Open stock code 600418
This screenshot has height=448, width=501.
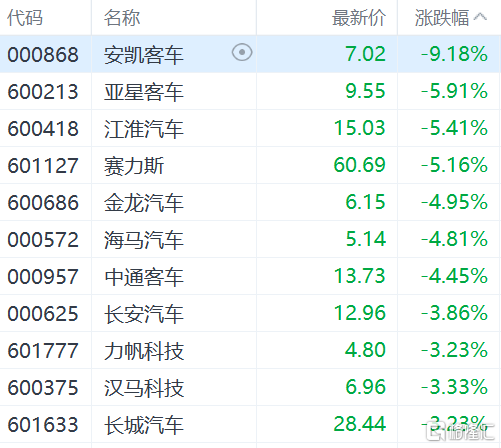pos(43,129)
